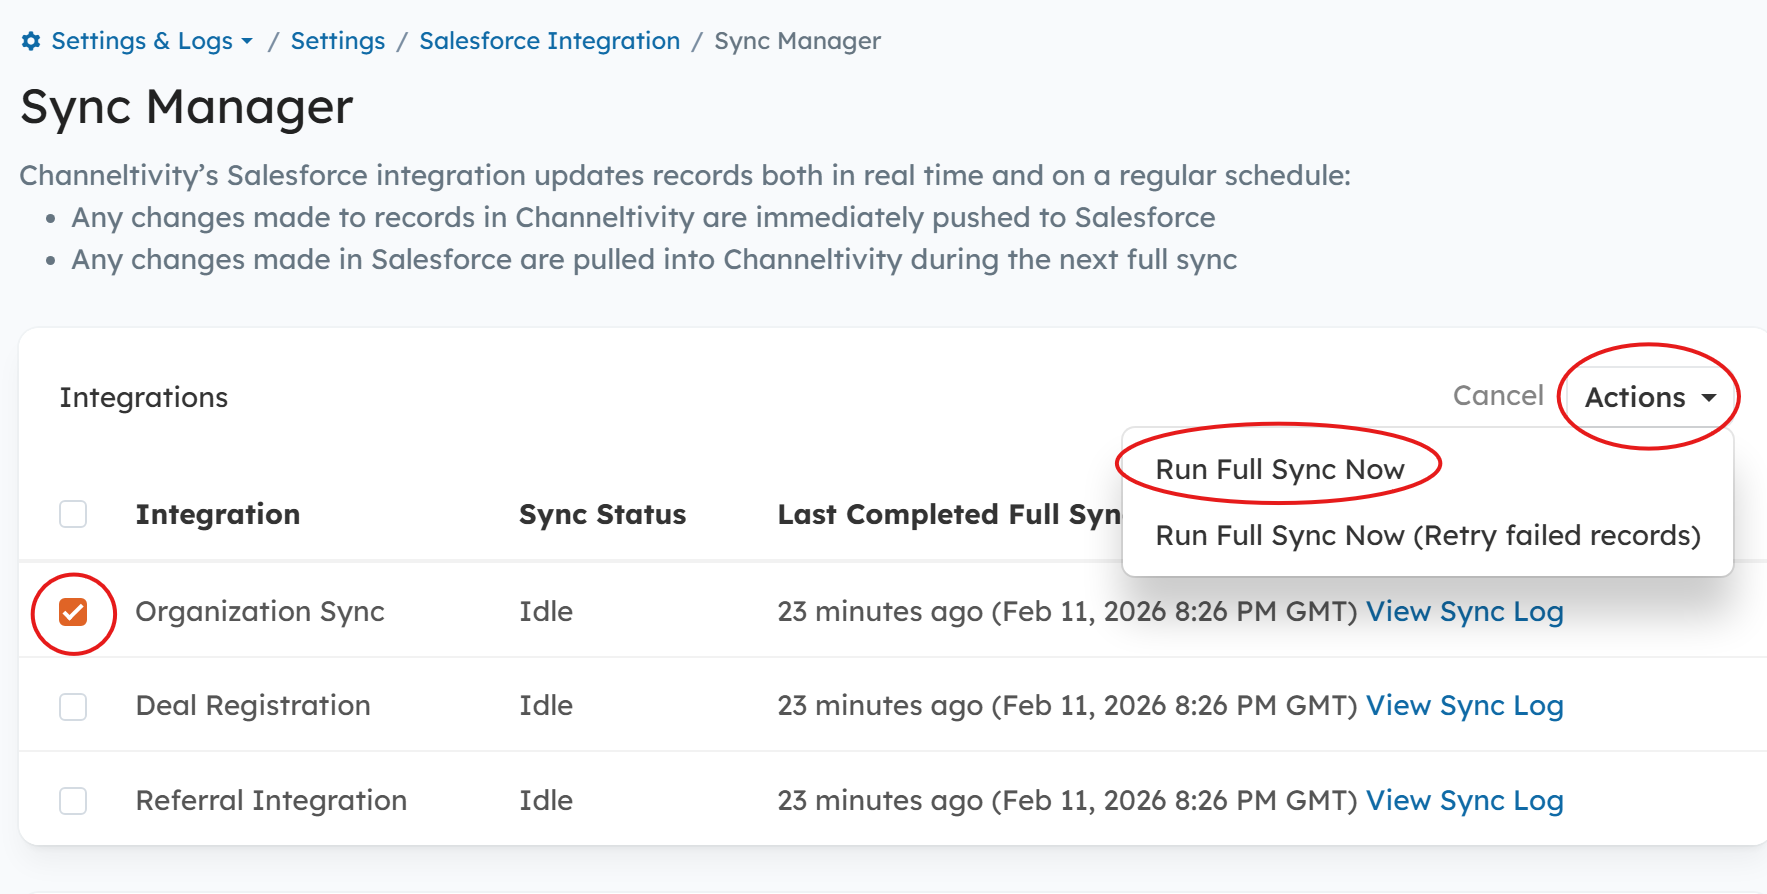The height and width of the screenshot is (894, 1767).
Task: View Sync Log for Deal Registration
Action: [1464, 705]
